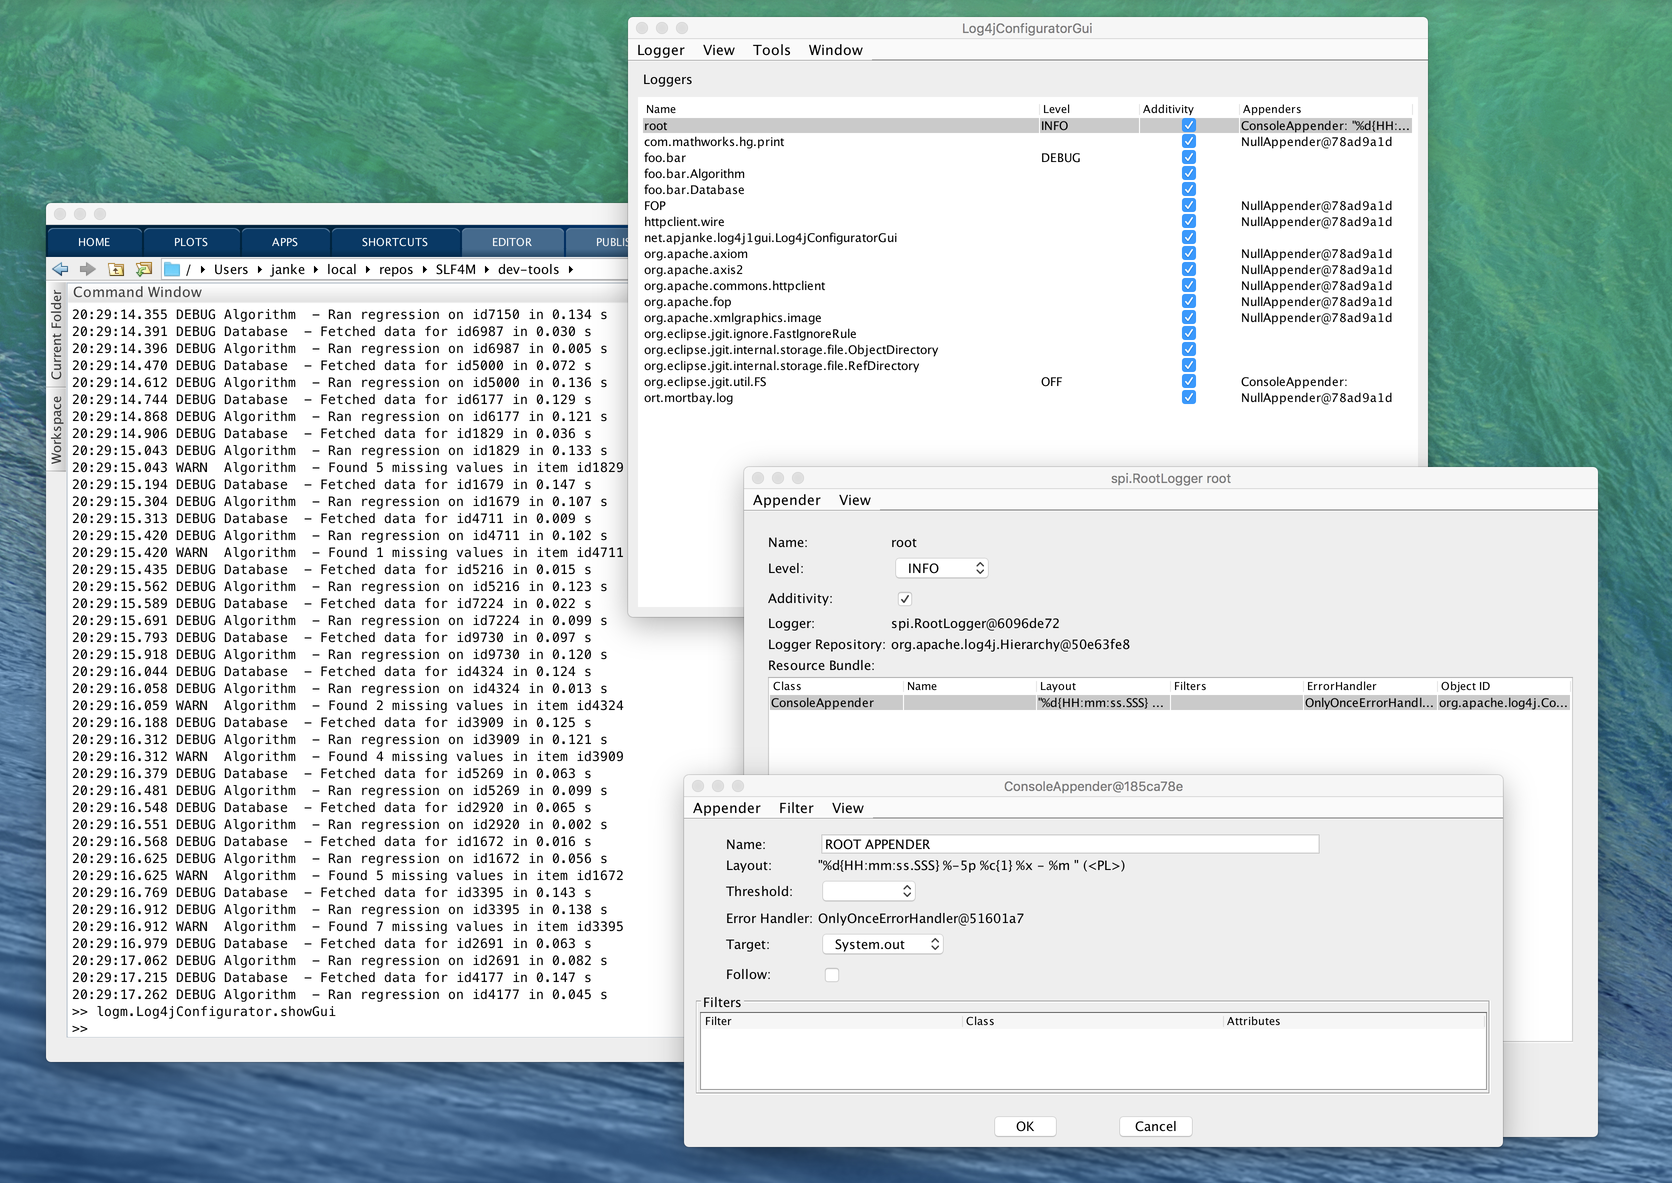Switch to the APPS tab in MATLAB

point(285,242)
